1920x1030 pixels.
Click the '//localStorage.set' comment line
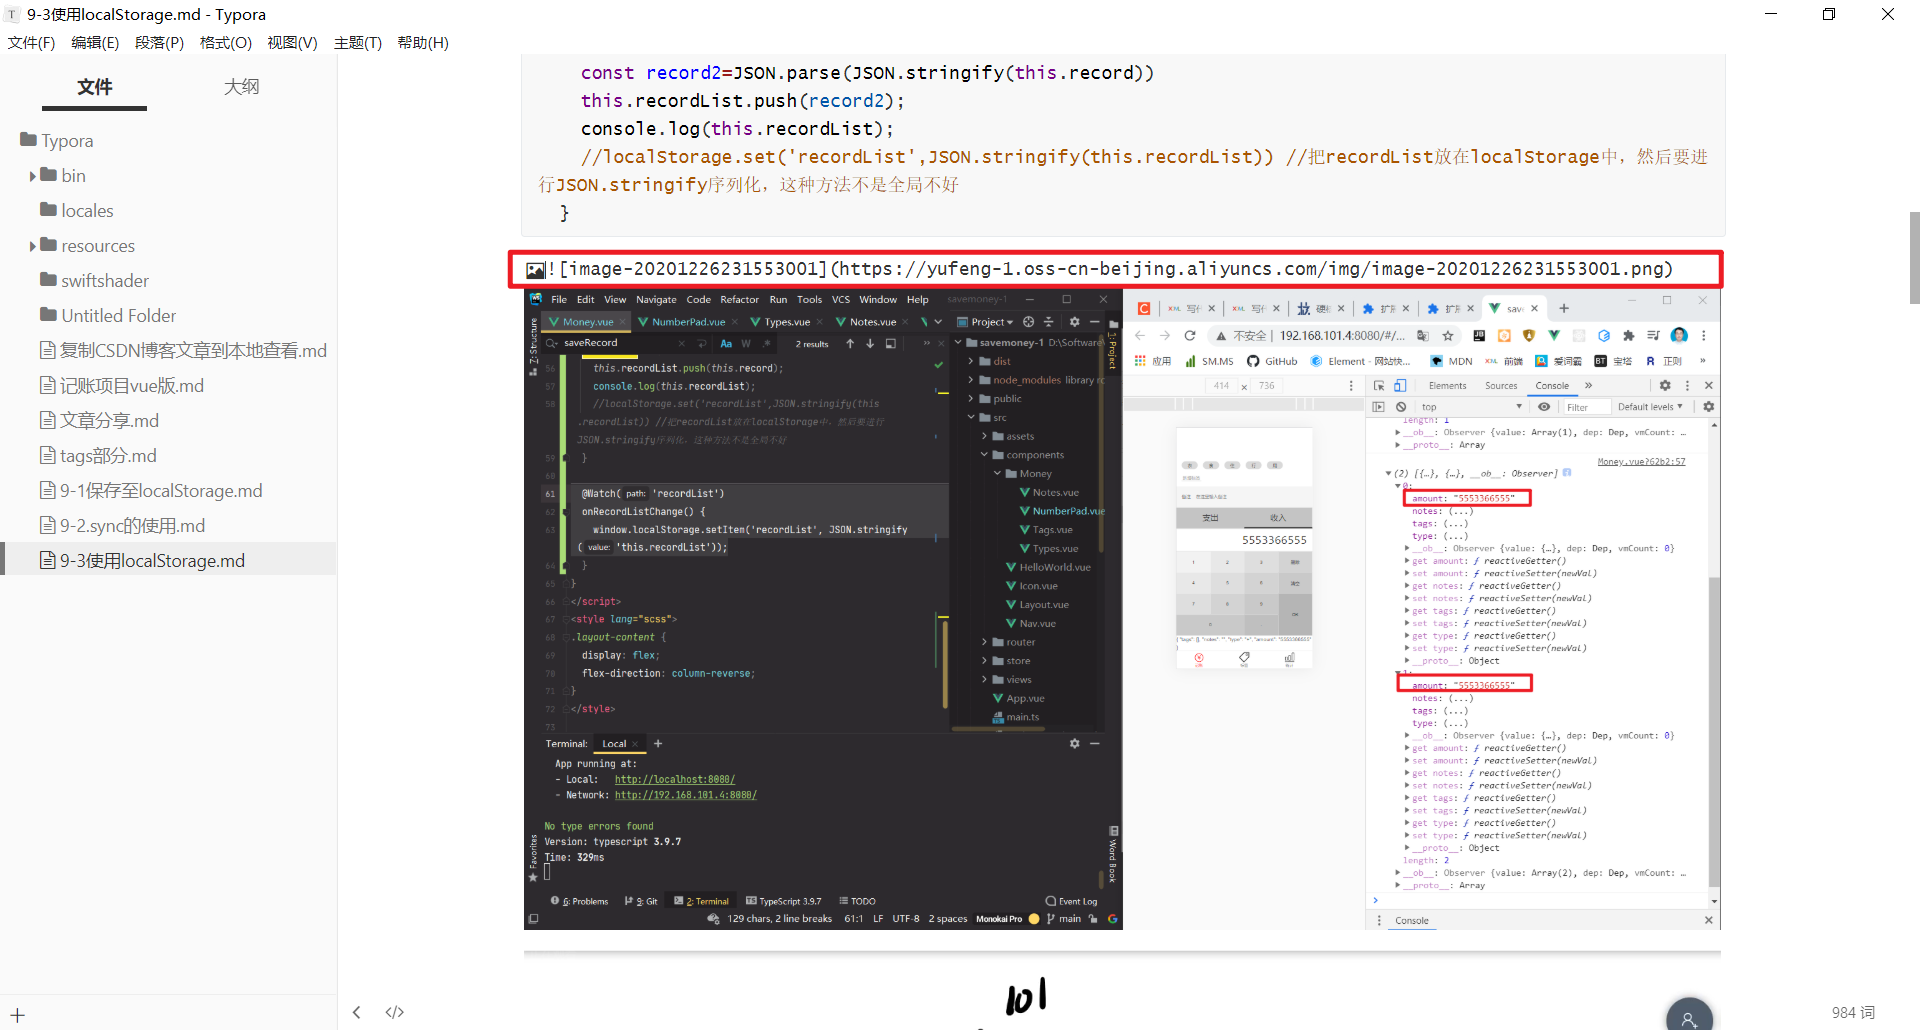point(1123,171)
